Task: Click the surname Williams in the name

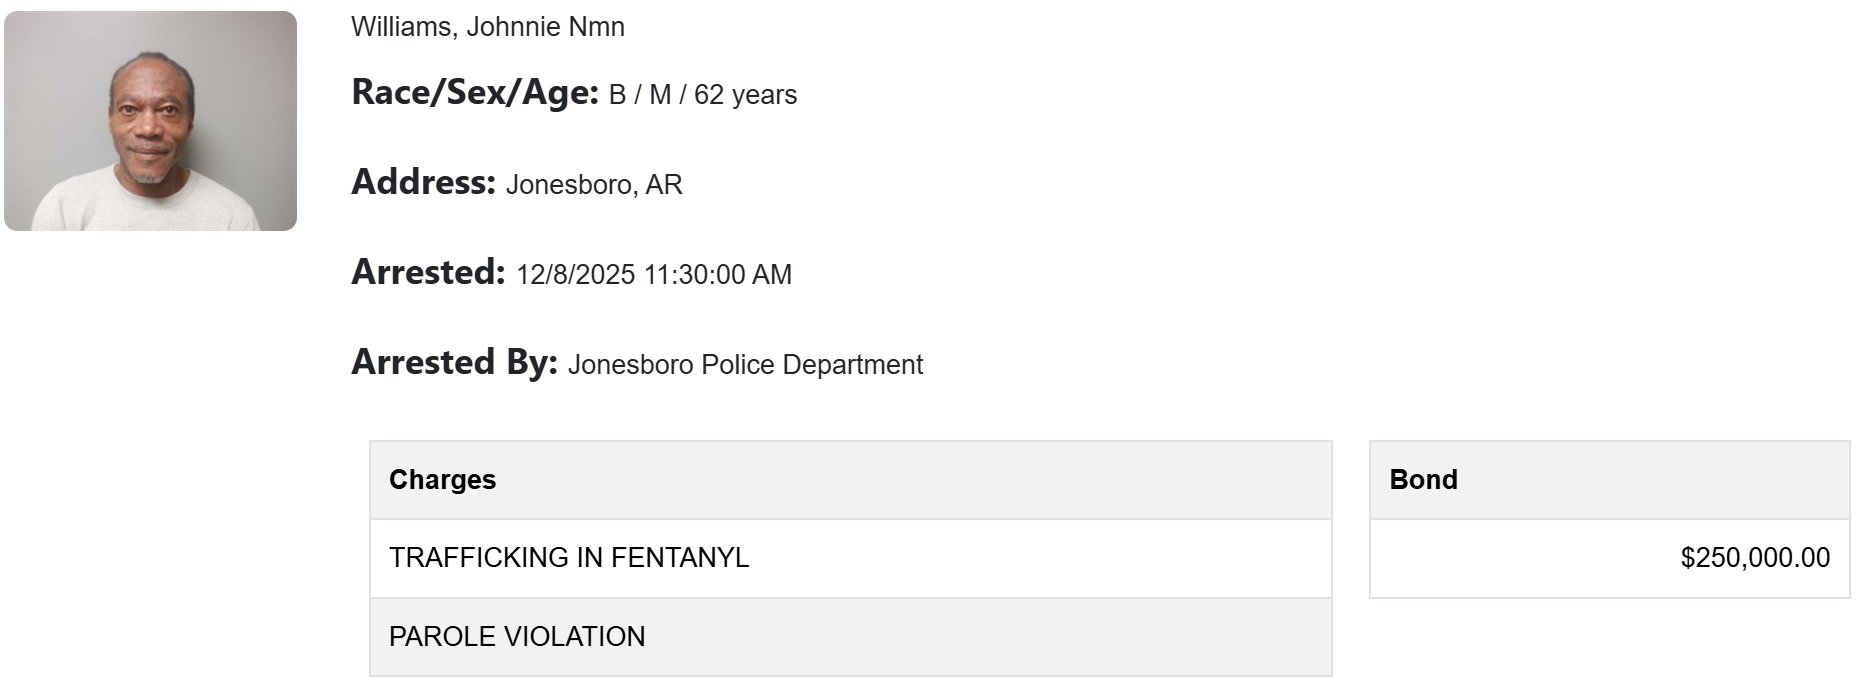Action: tap(400, 27)
